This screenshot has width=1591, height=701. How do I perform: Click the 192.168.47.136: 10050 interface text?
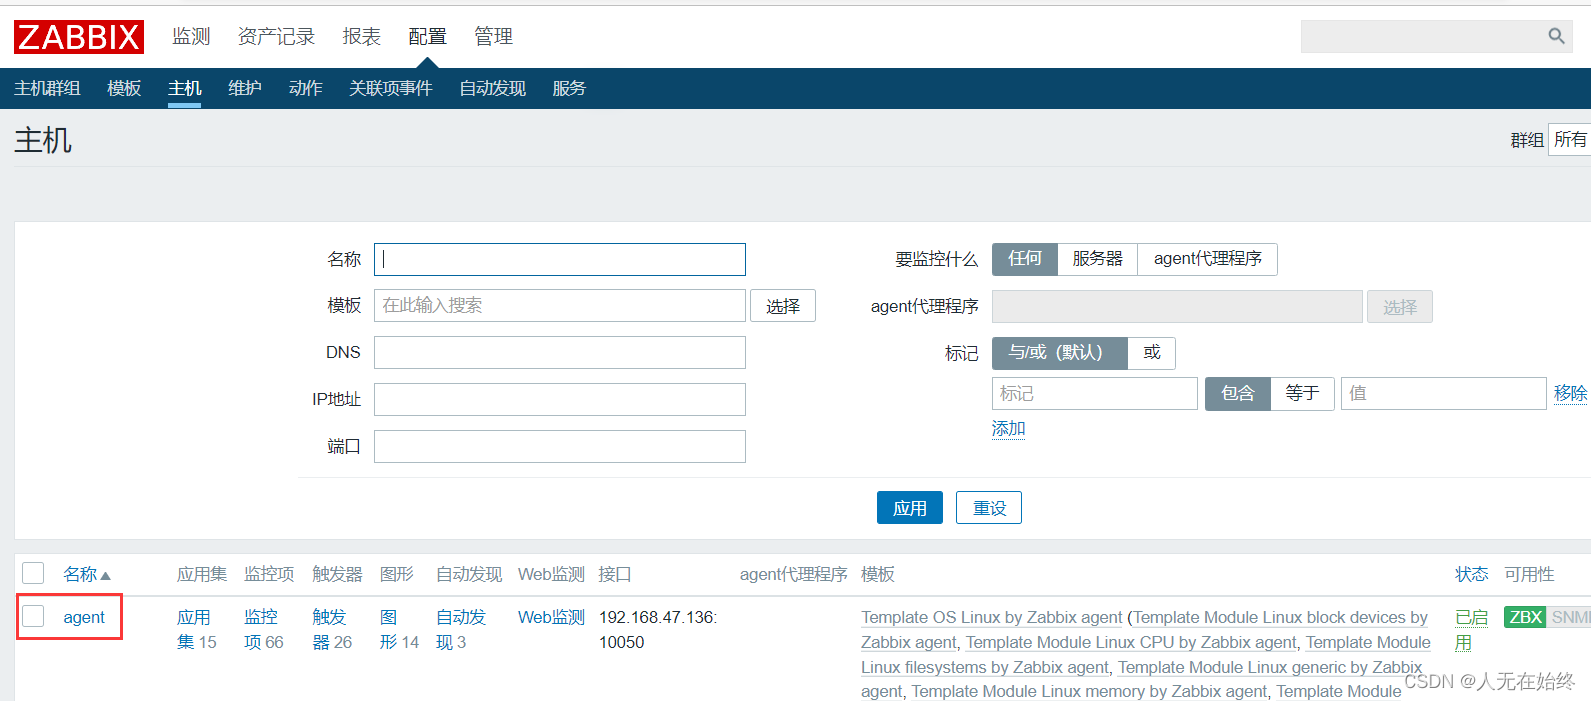click(658, 629)
